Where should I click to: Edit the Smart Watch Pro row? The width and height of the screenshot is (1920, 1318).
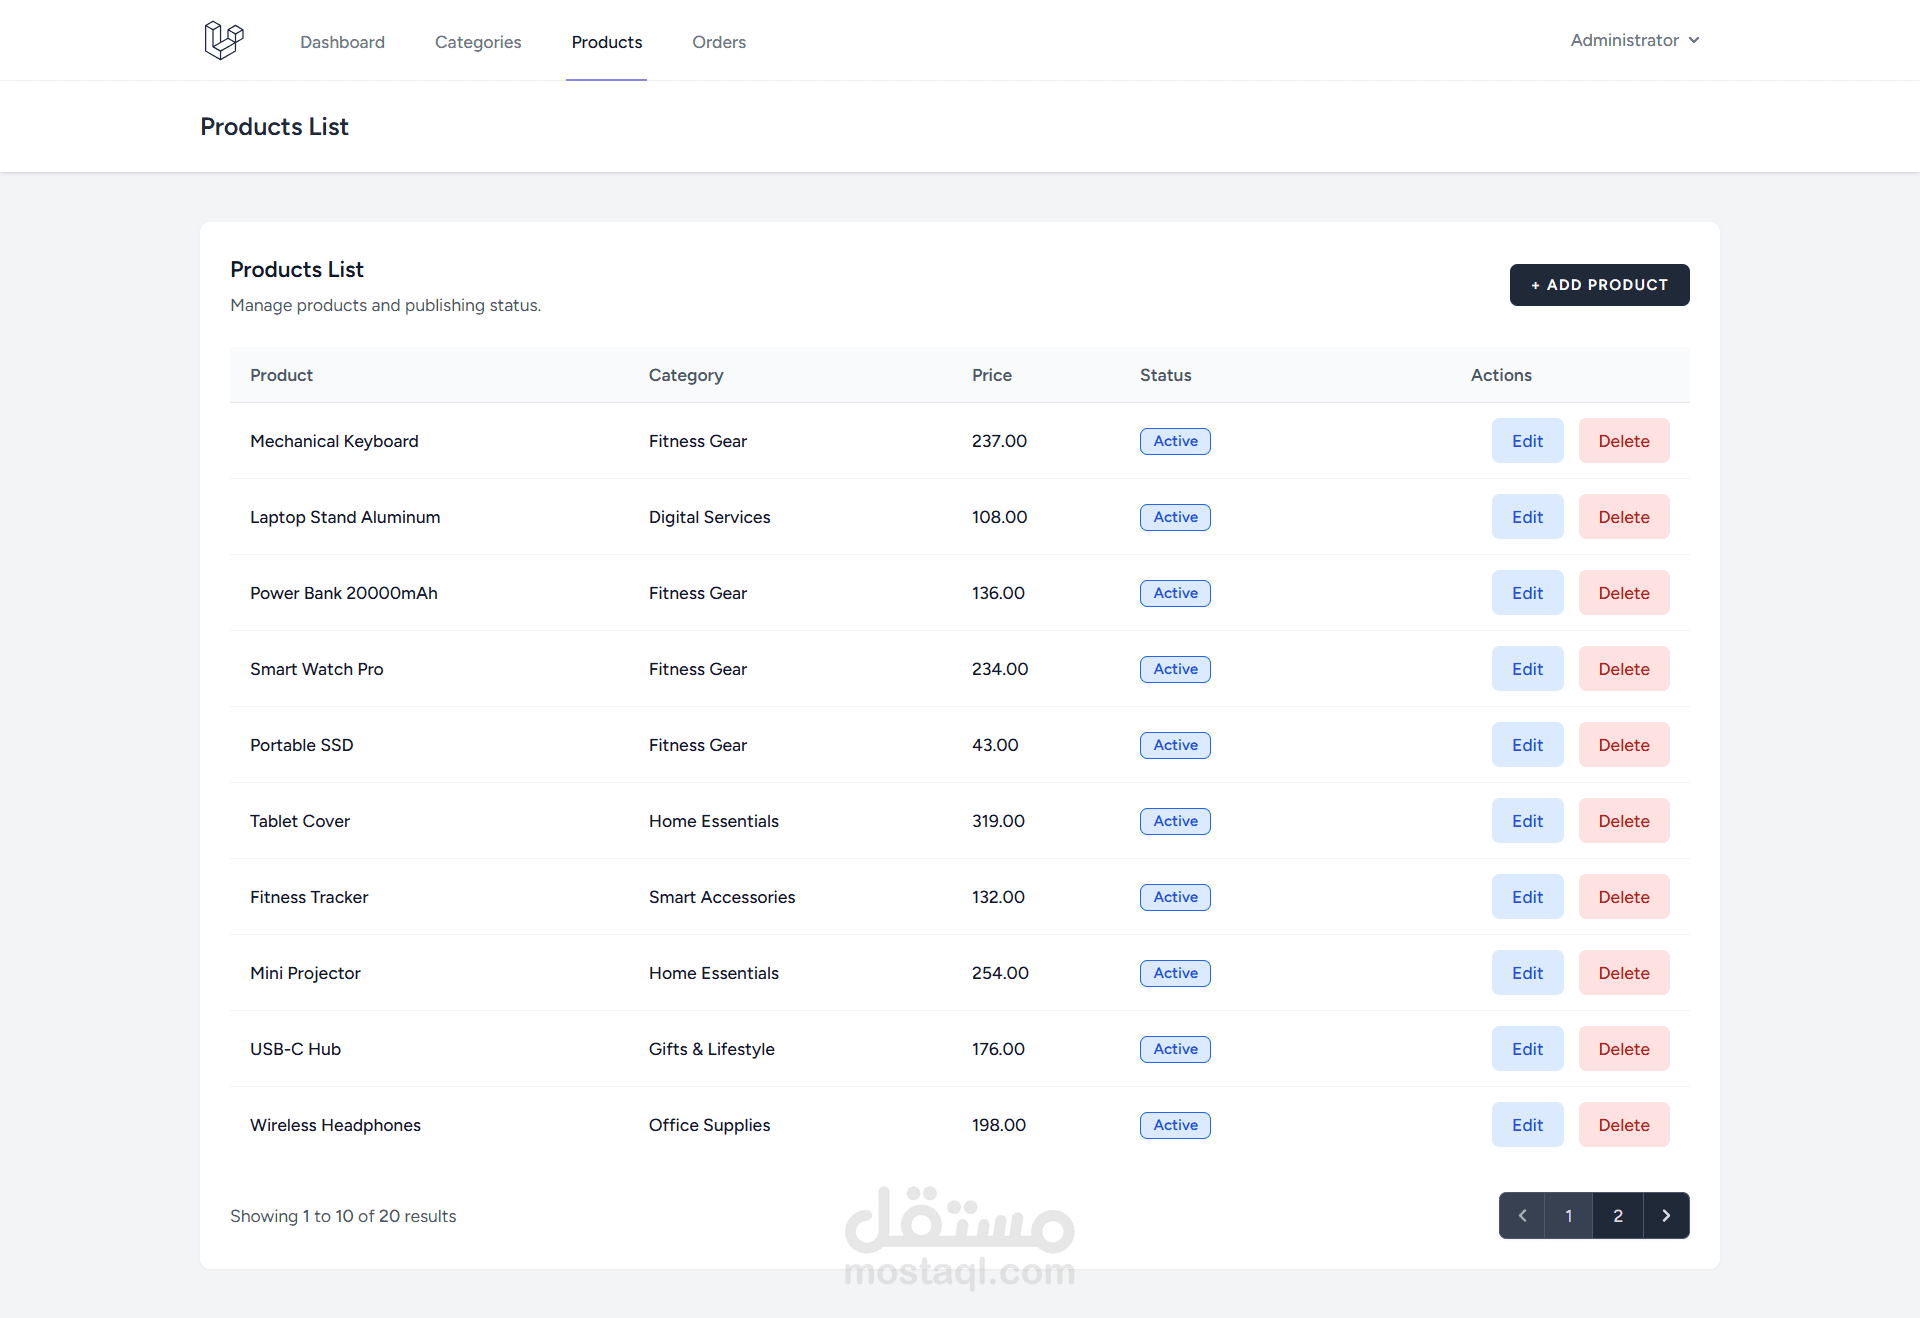[x=1527, y=669]
